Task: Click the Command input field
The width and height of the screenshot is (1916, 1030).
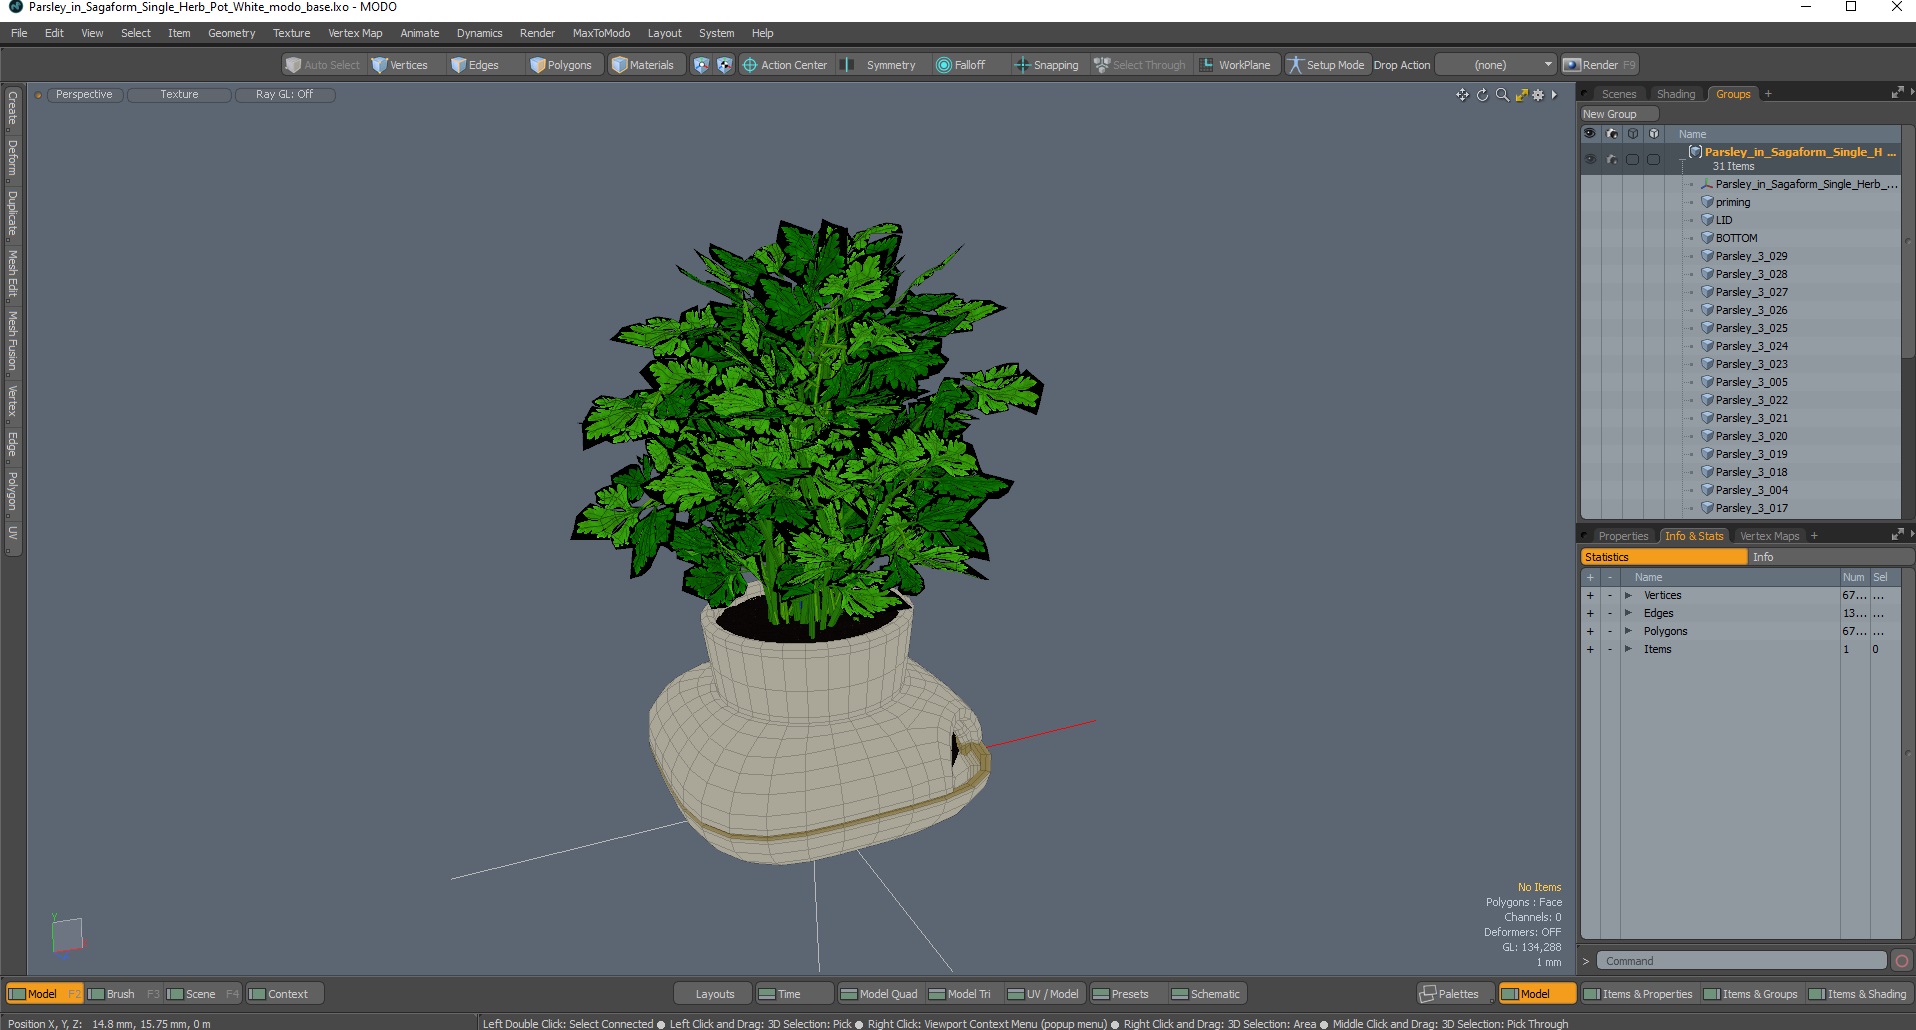Action: click(1741, 961)
